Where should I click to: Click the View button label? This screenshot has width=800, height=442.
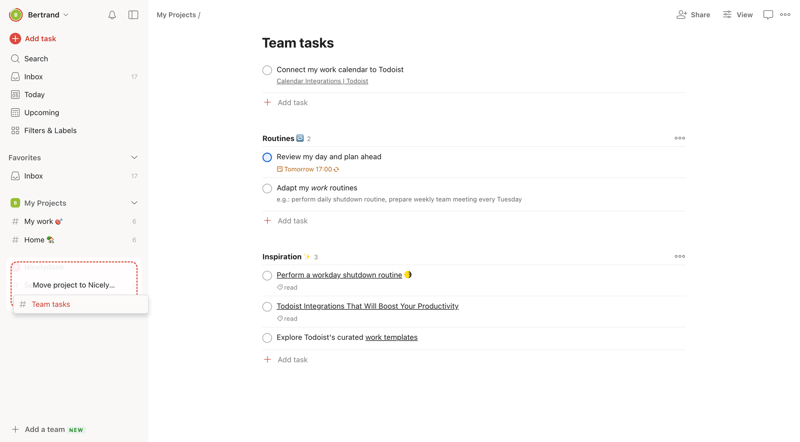744,15
